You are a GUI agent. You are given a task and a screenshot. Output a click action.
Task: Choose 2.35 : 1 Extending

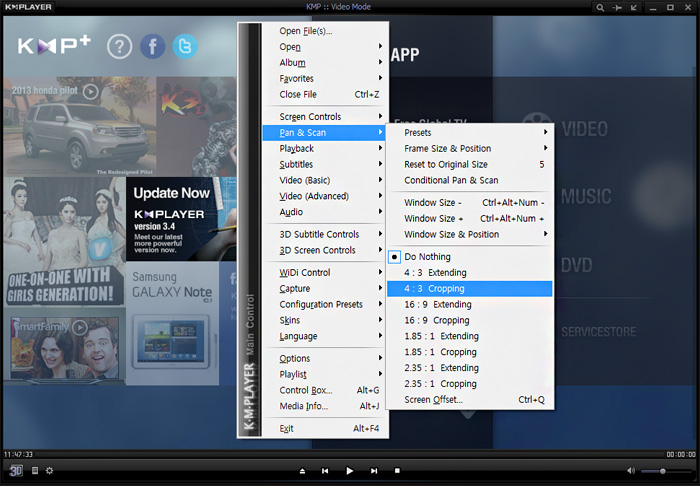[470, 368]
